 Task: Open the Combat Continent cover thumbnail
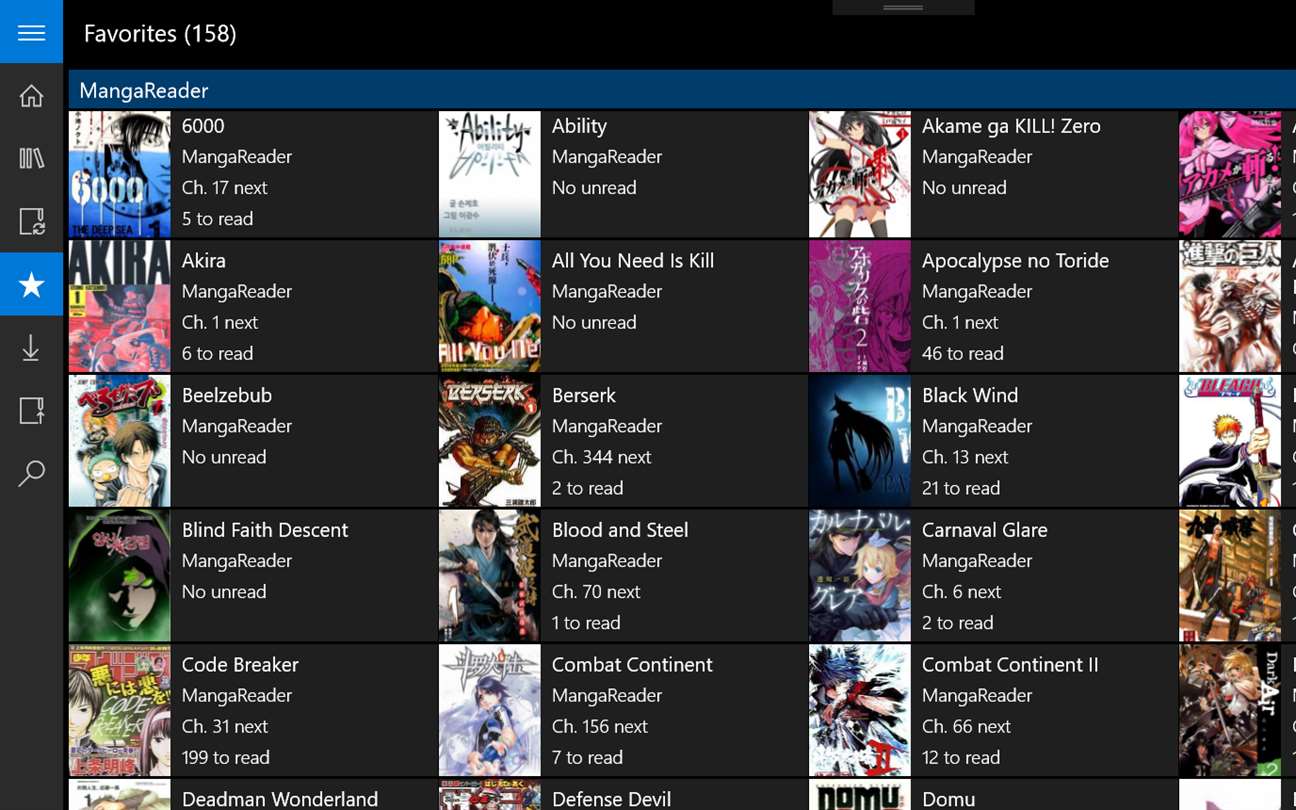point(490,712)
